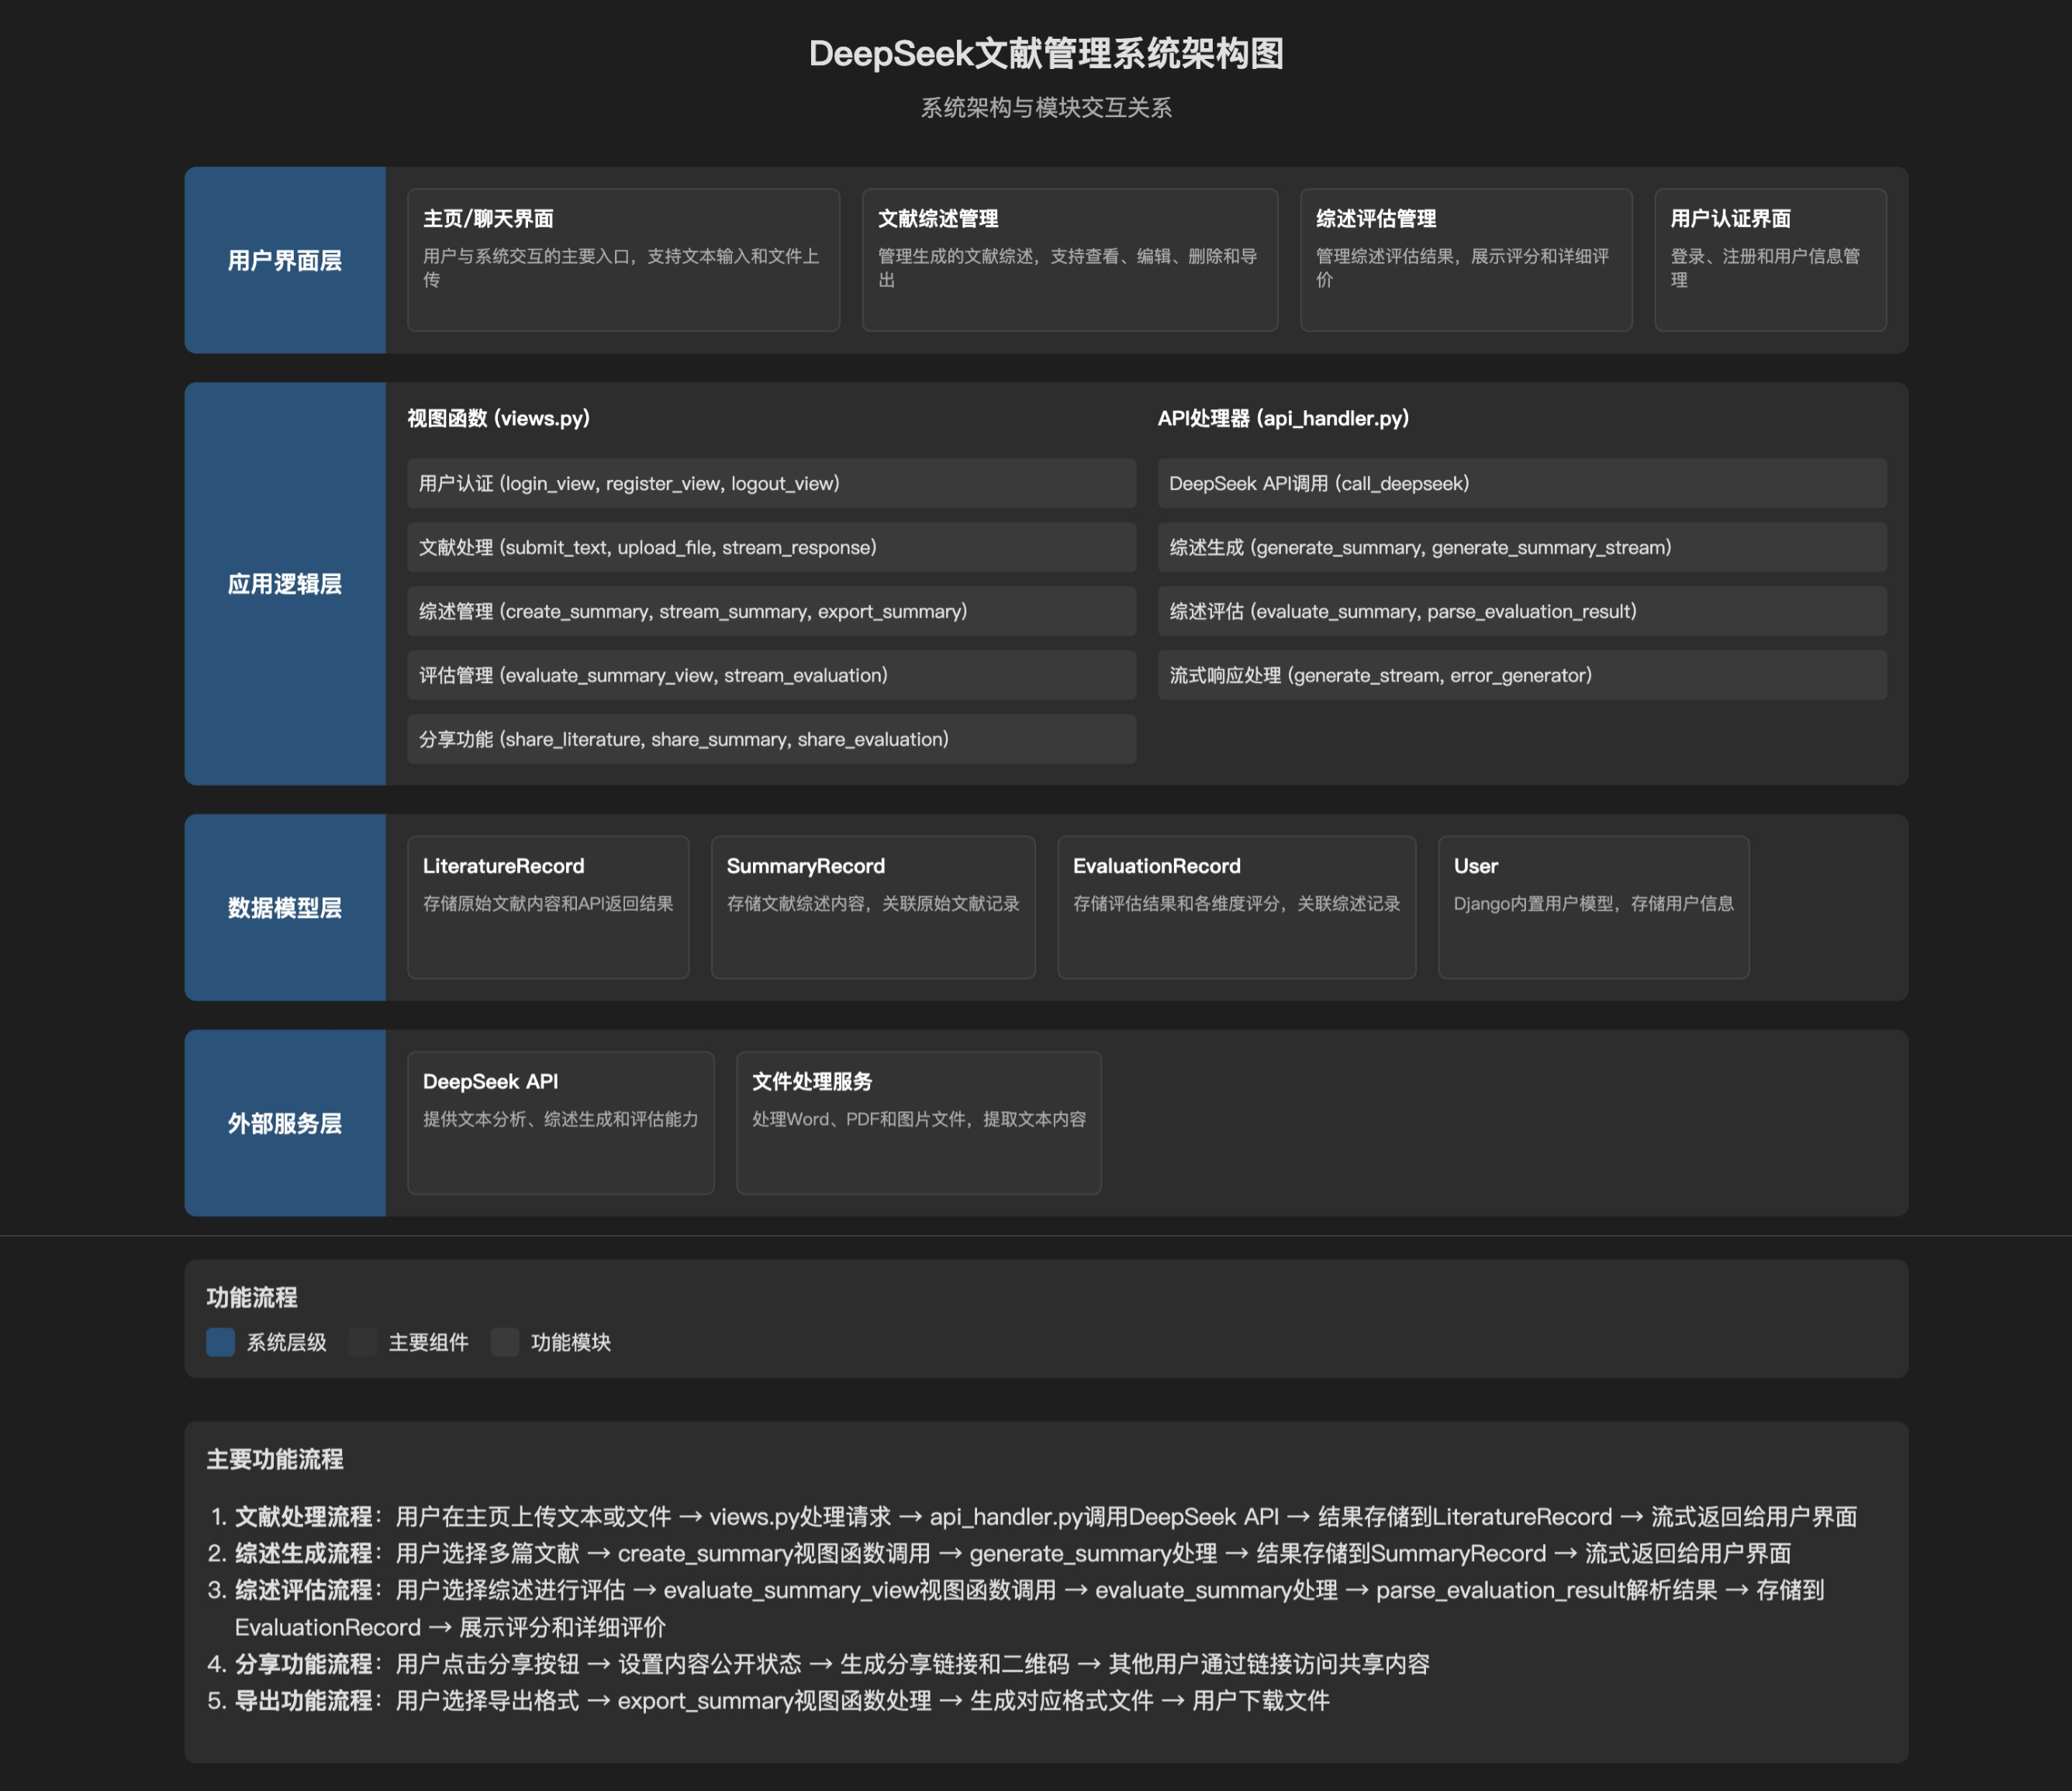
Task: Select the SummaryRecord model card
Action: (873, 907)
